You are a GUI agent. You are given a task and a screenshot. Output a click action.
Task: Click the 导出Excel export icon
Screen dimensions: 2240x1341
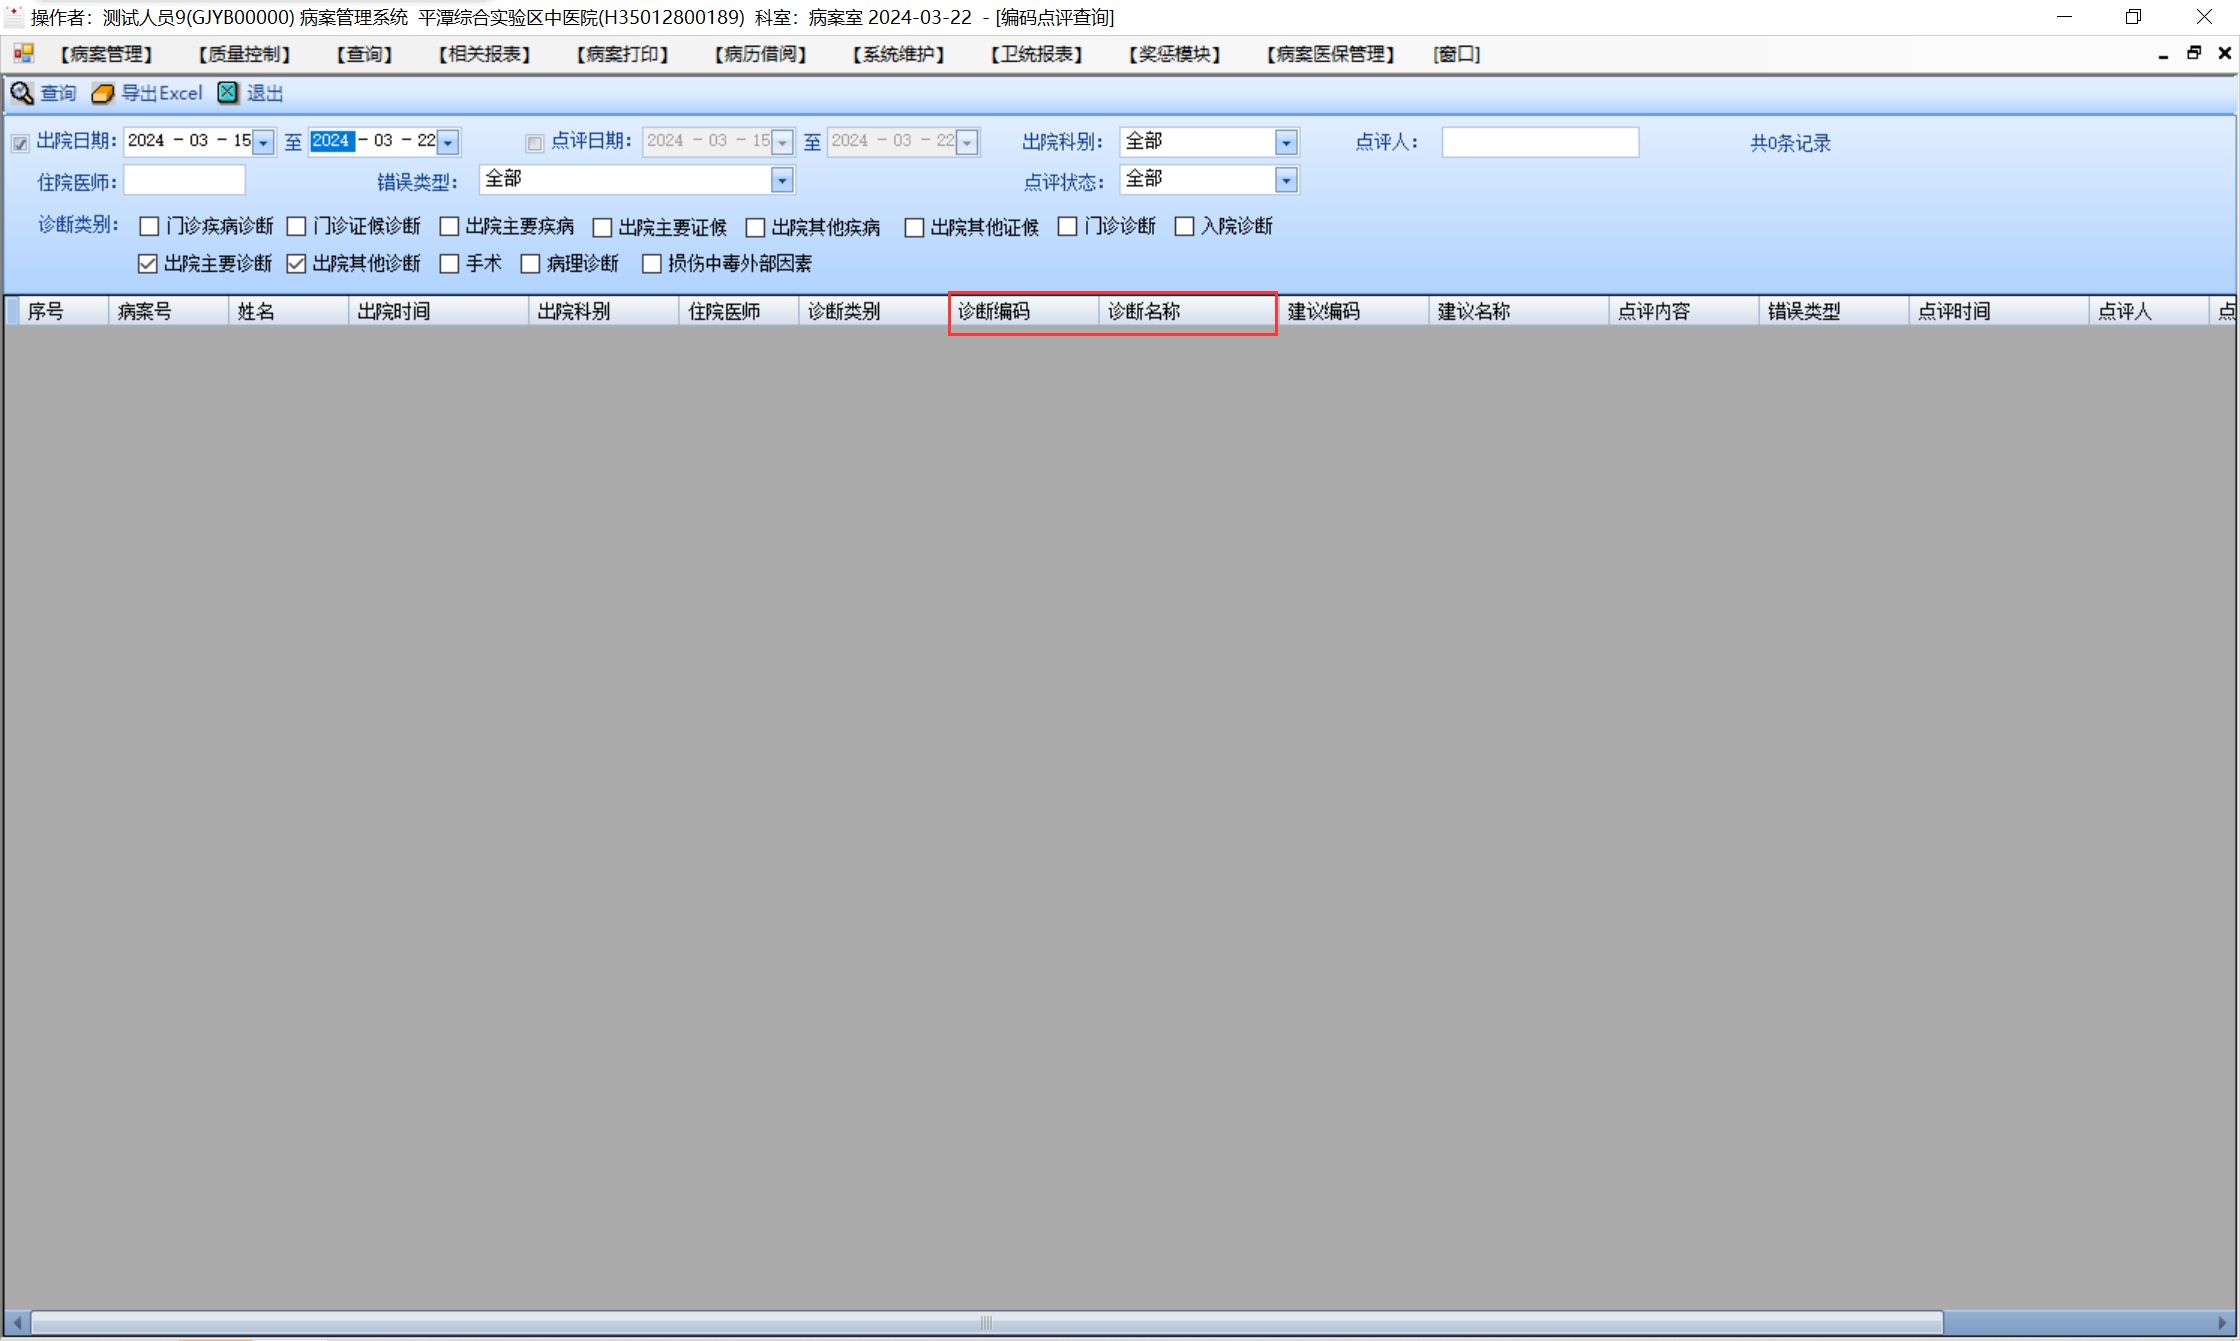tap(103, 93)
